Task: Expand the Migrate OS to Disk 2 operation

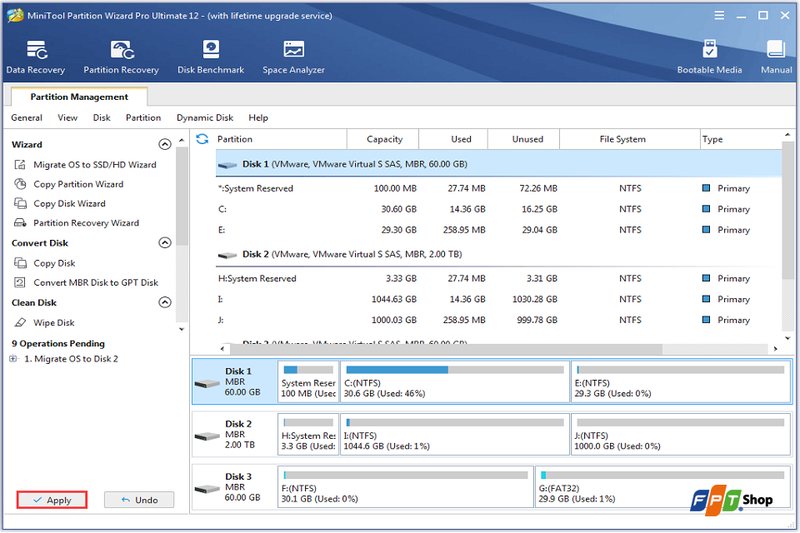Action: (13, 359)
